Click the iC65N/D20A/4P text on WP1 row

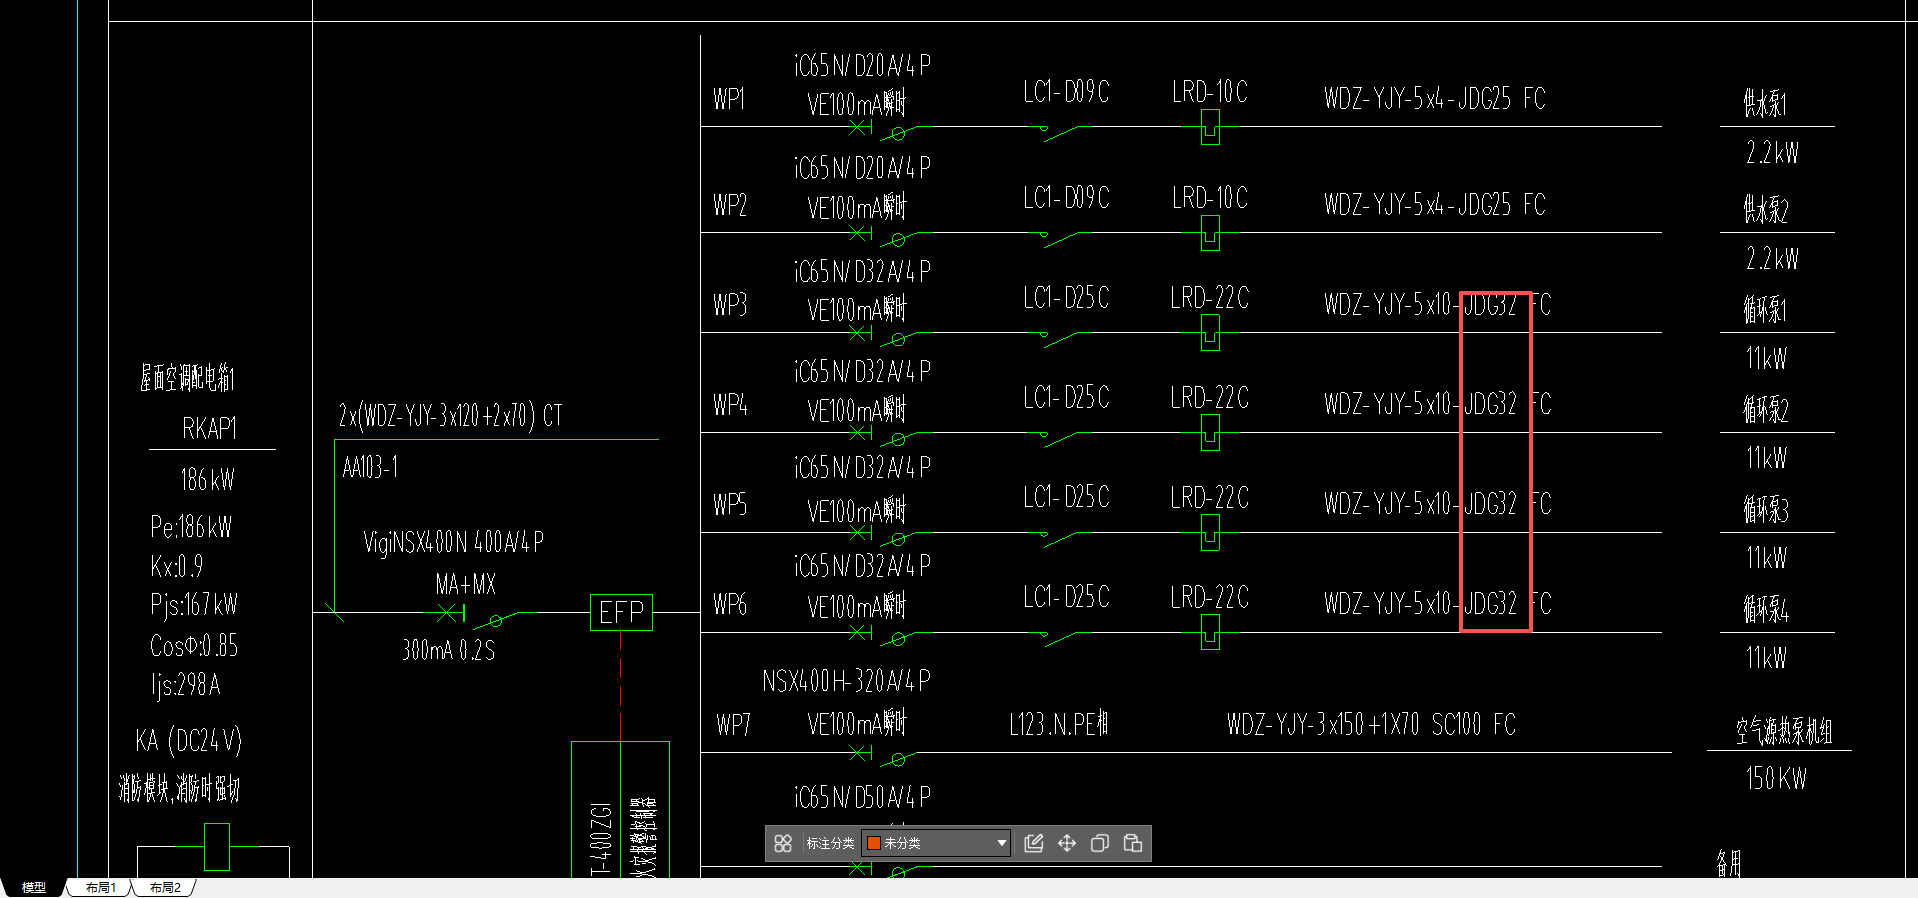862,66
